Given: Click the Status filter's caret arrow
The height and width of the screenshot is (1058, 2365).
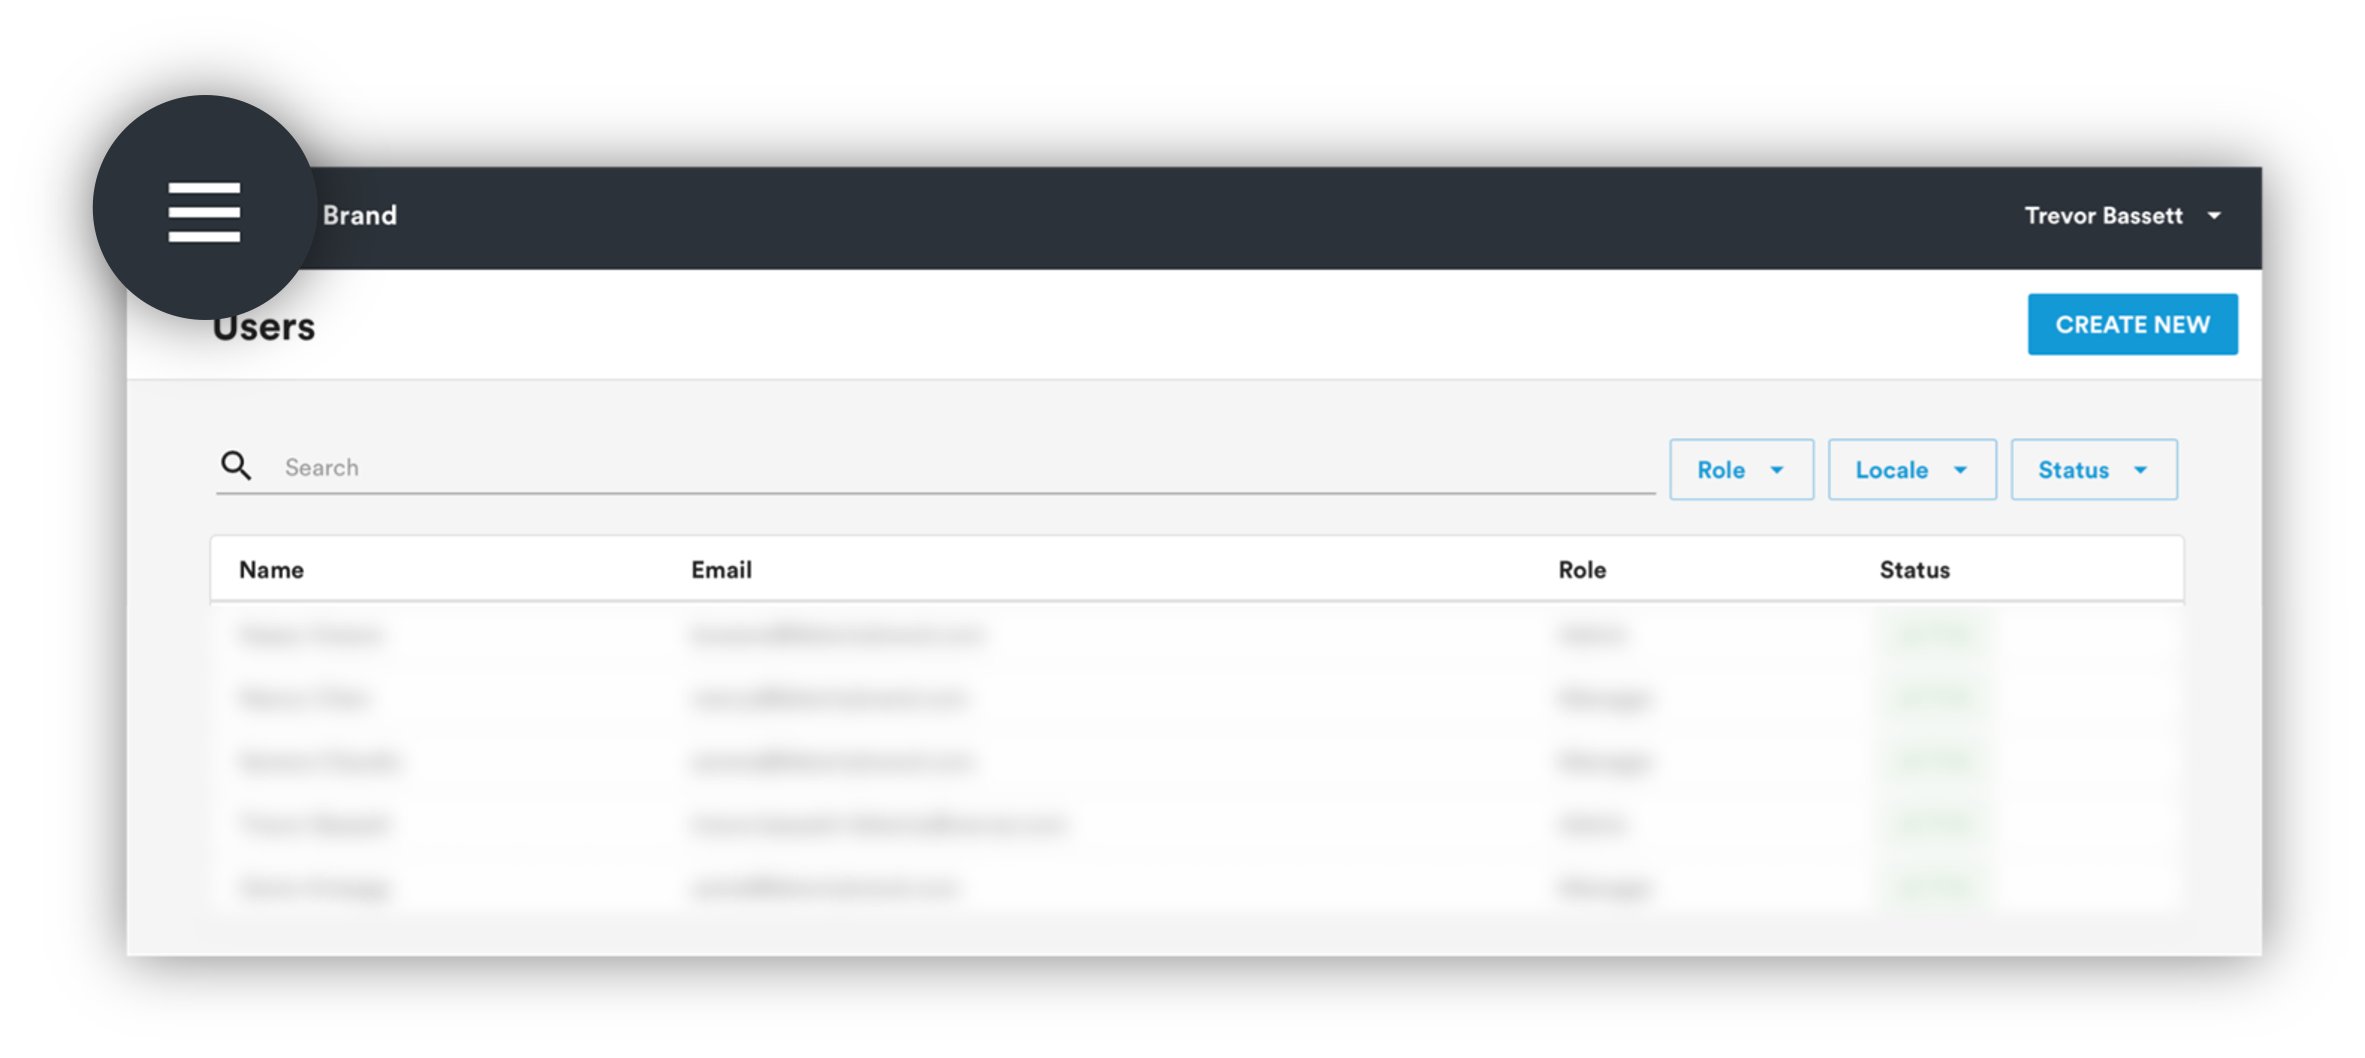Looking at the screenshot, I should (2140, 470).
